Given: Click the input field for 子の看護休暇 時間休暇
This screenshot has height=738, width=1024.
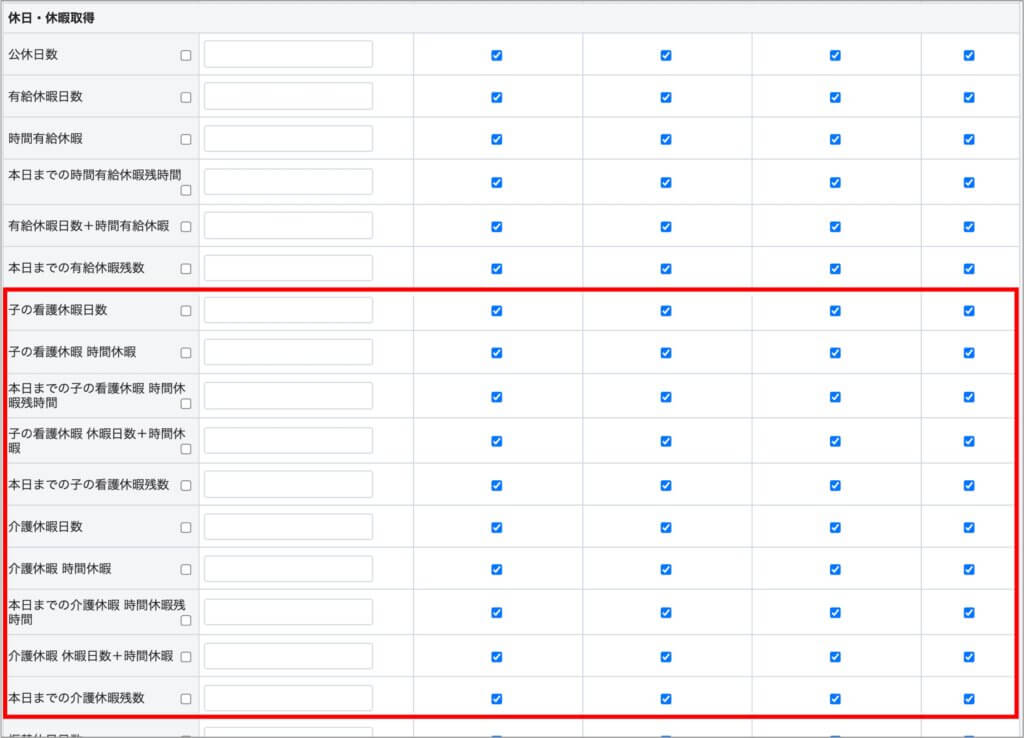Looking at the screenshot, I should pyautogui.click(x=288, y=352).
